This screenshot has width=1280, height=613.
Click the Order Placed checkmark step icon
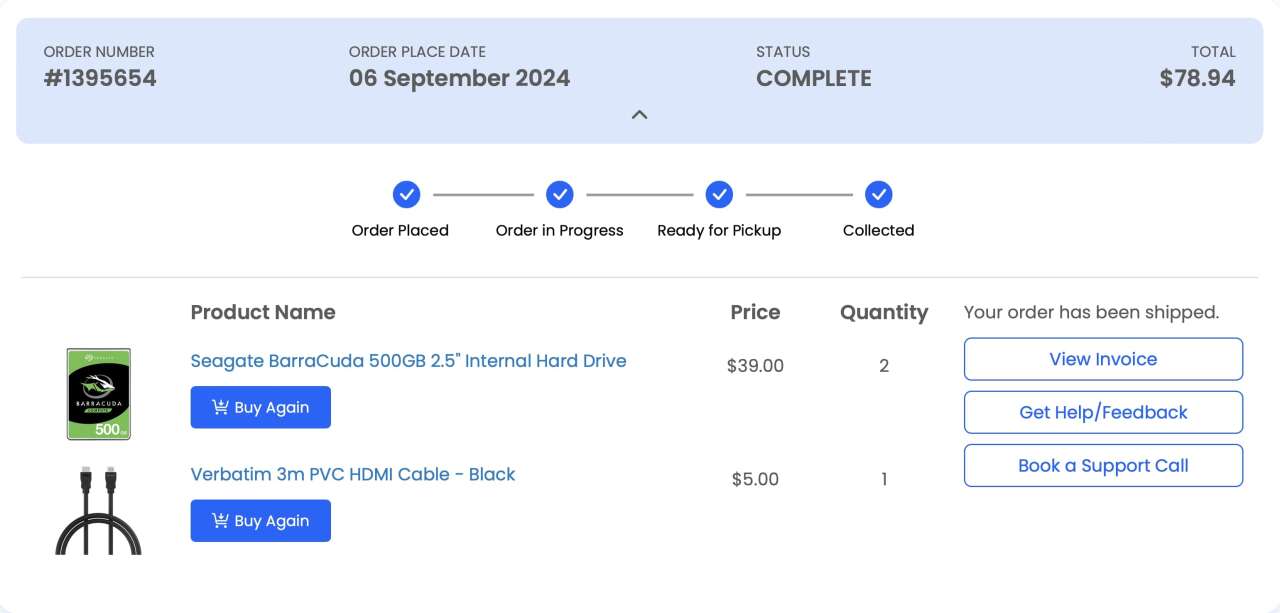coord(406,194)
